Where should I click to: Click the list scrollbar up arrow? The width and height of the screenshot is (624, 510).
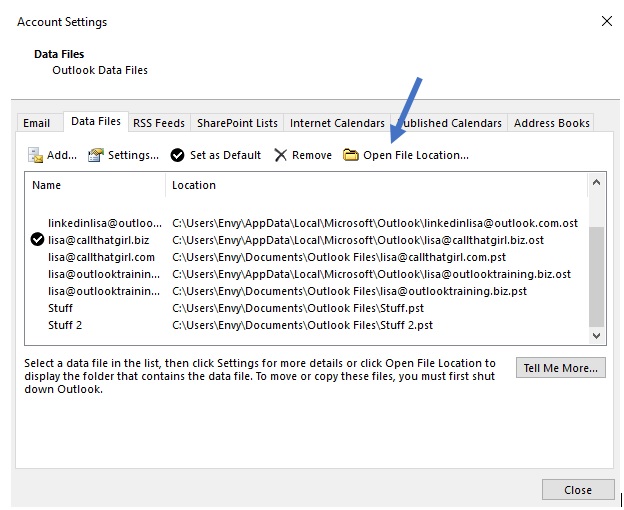(x=596, y=183)
